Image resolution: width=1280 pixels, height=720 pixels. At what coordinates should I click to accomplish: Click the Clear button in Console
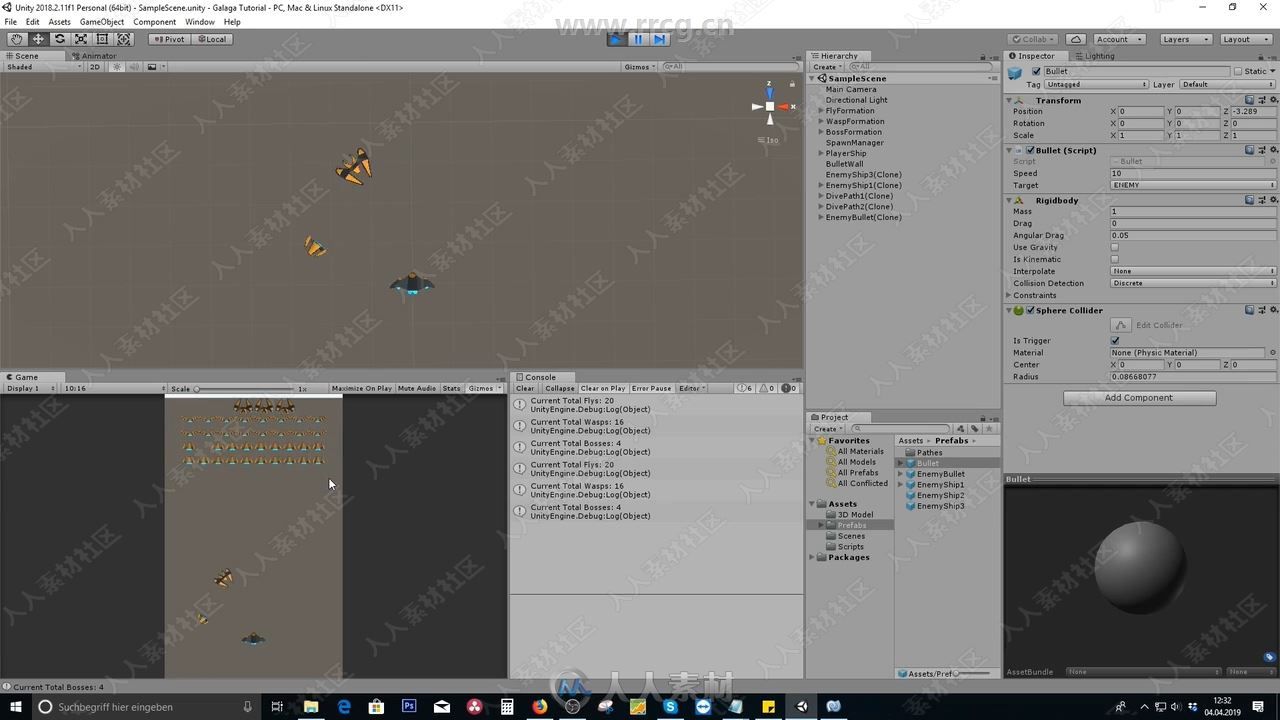[x=525, y=388]
